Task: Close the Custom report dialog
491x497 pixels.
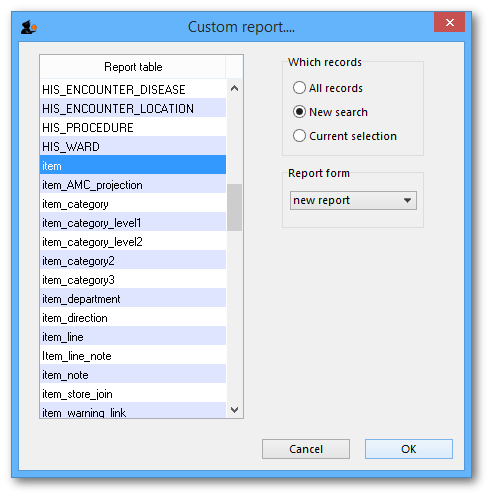Action: [x=449, y=22]
